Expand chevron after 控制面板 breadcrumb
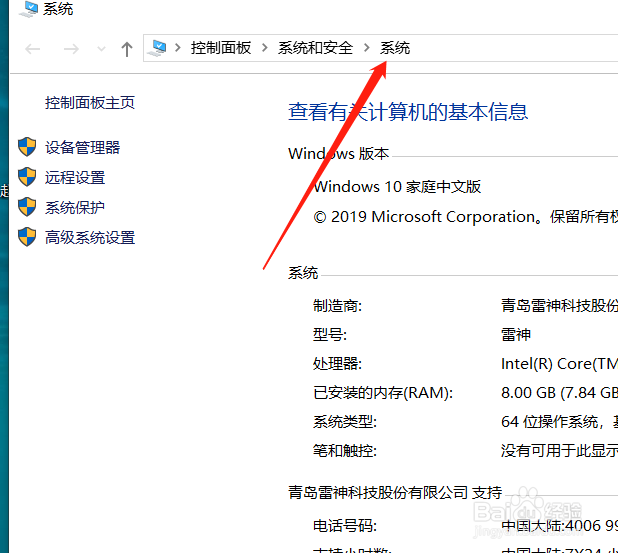The width and height of the screenshot is (618, 553). point(264,48)
